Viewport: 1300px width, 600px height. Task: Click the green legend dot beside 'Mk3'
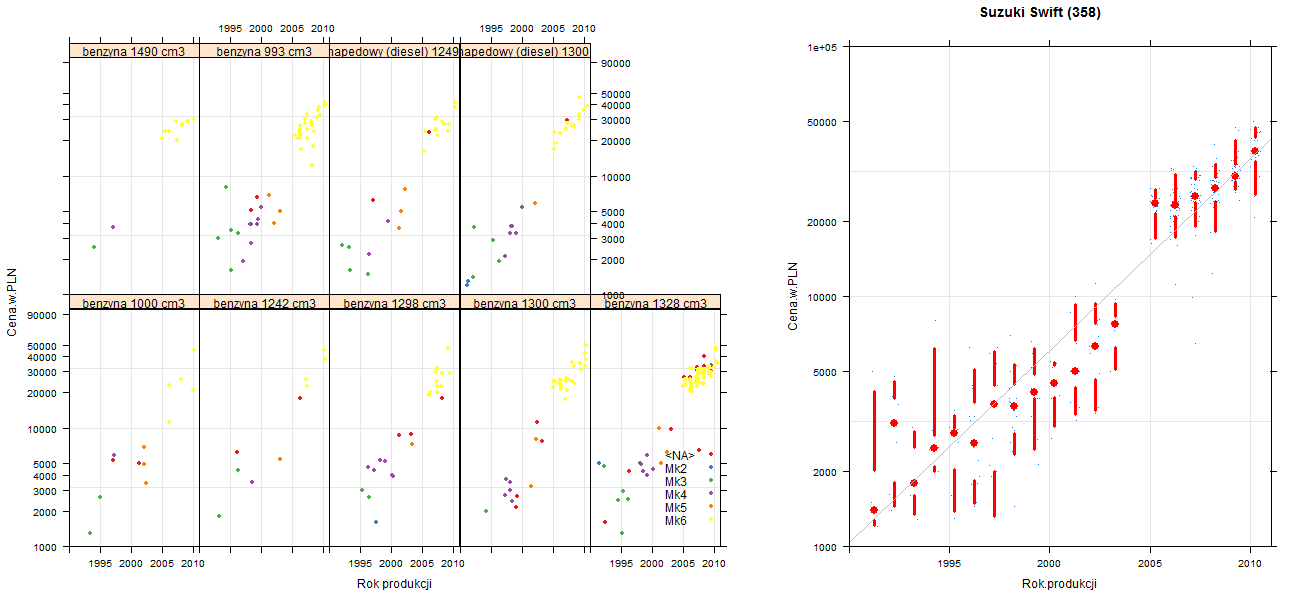pyautogui.click(x=711, y=480)
